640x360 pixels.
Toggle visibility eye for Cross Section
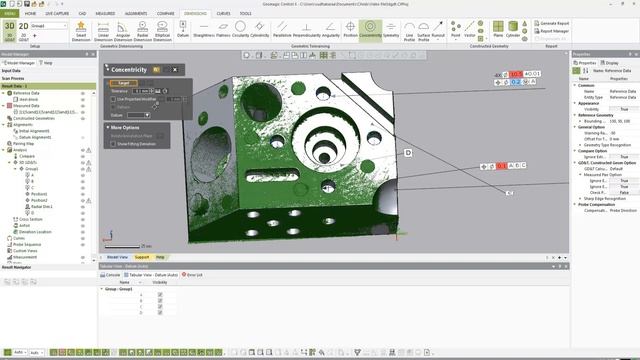pos(83,219)
